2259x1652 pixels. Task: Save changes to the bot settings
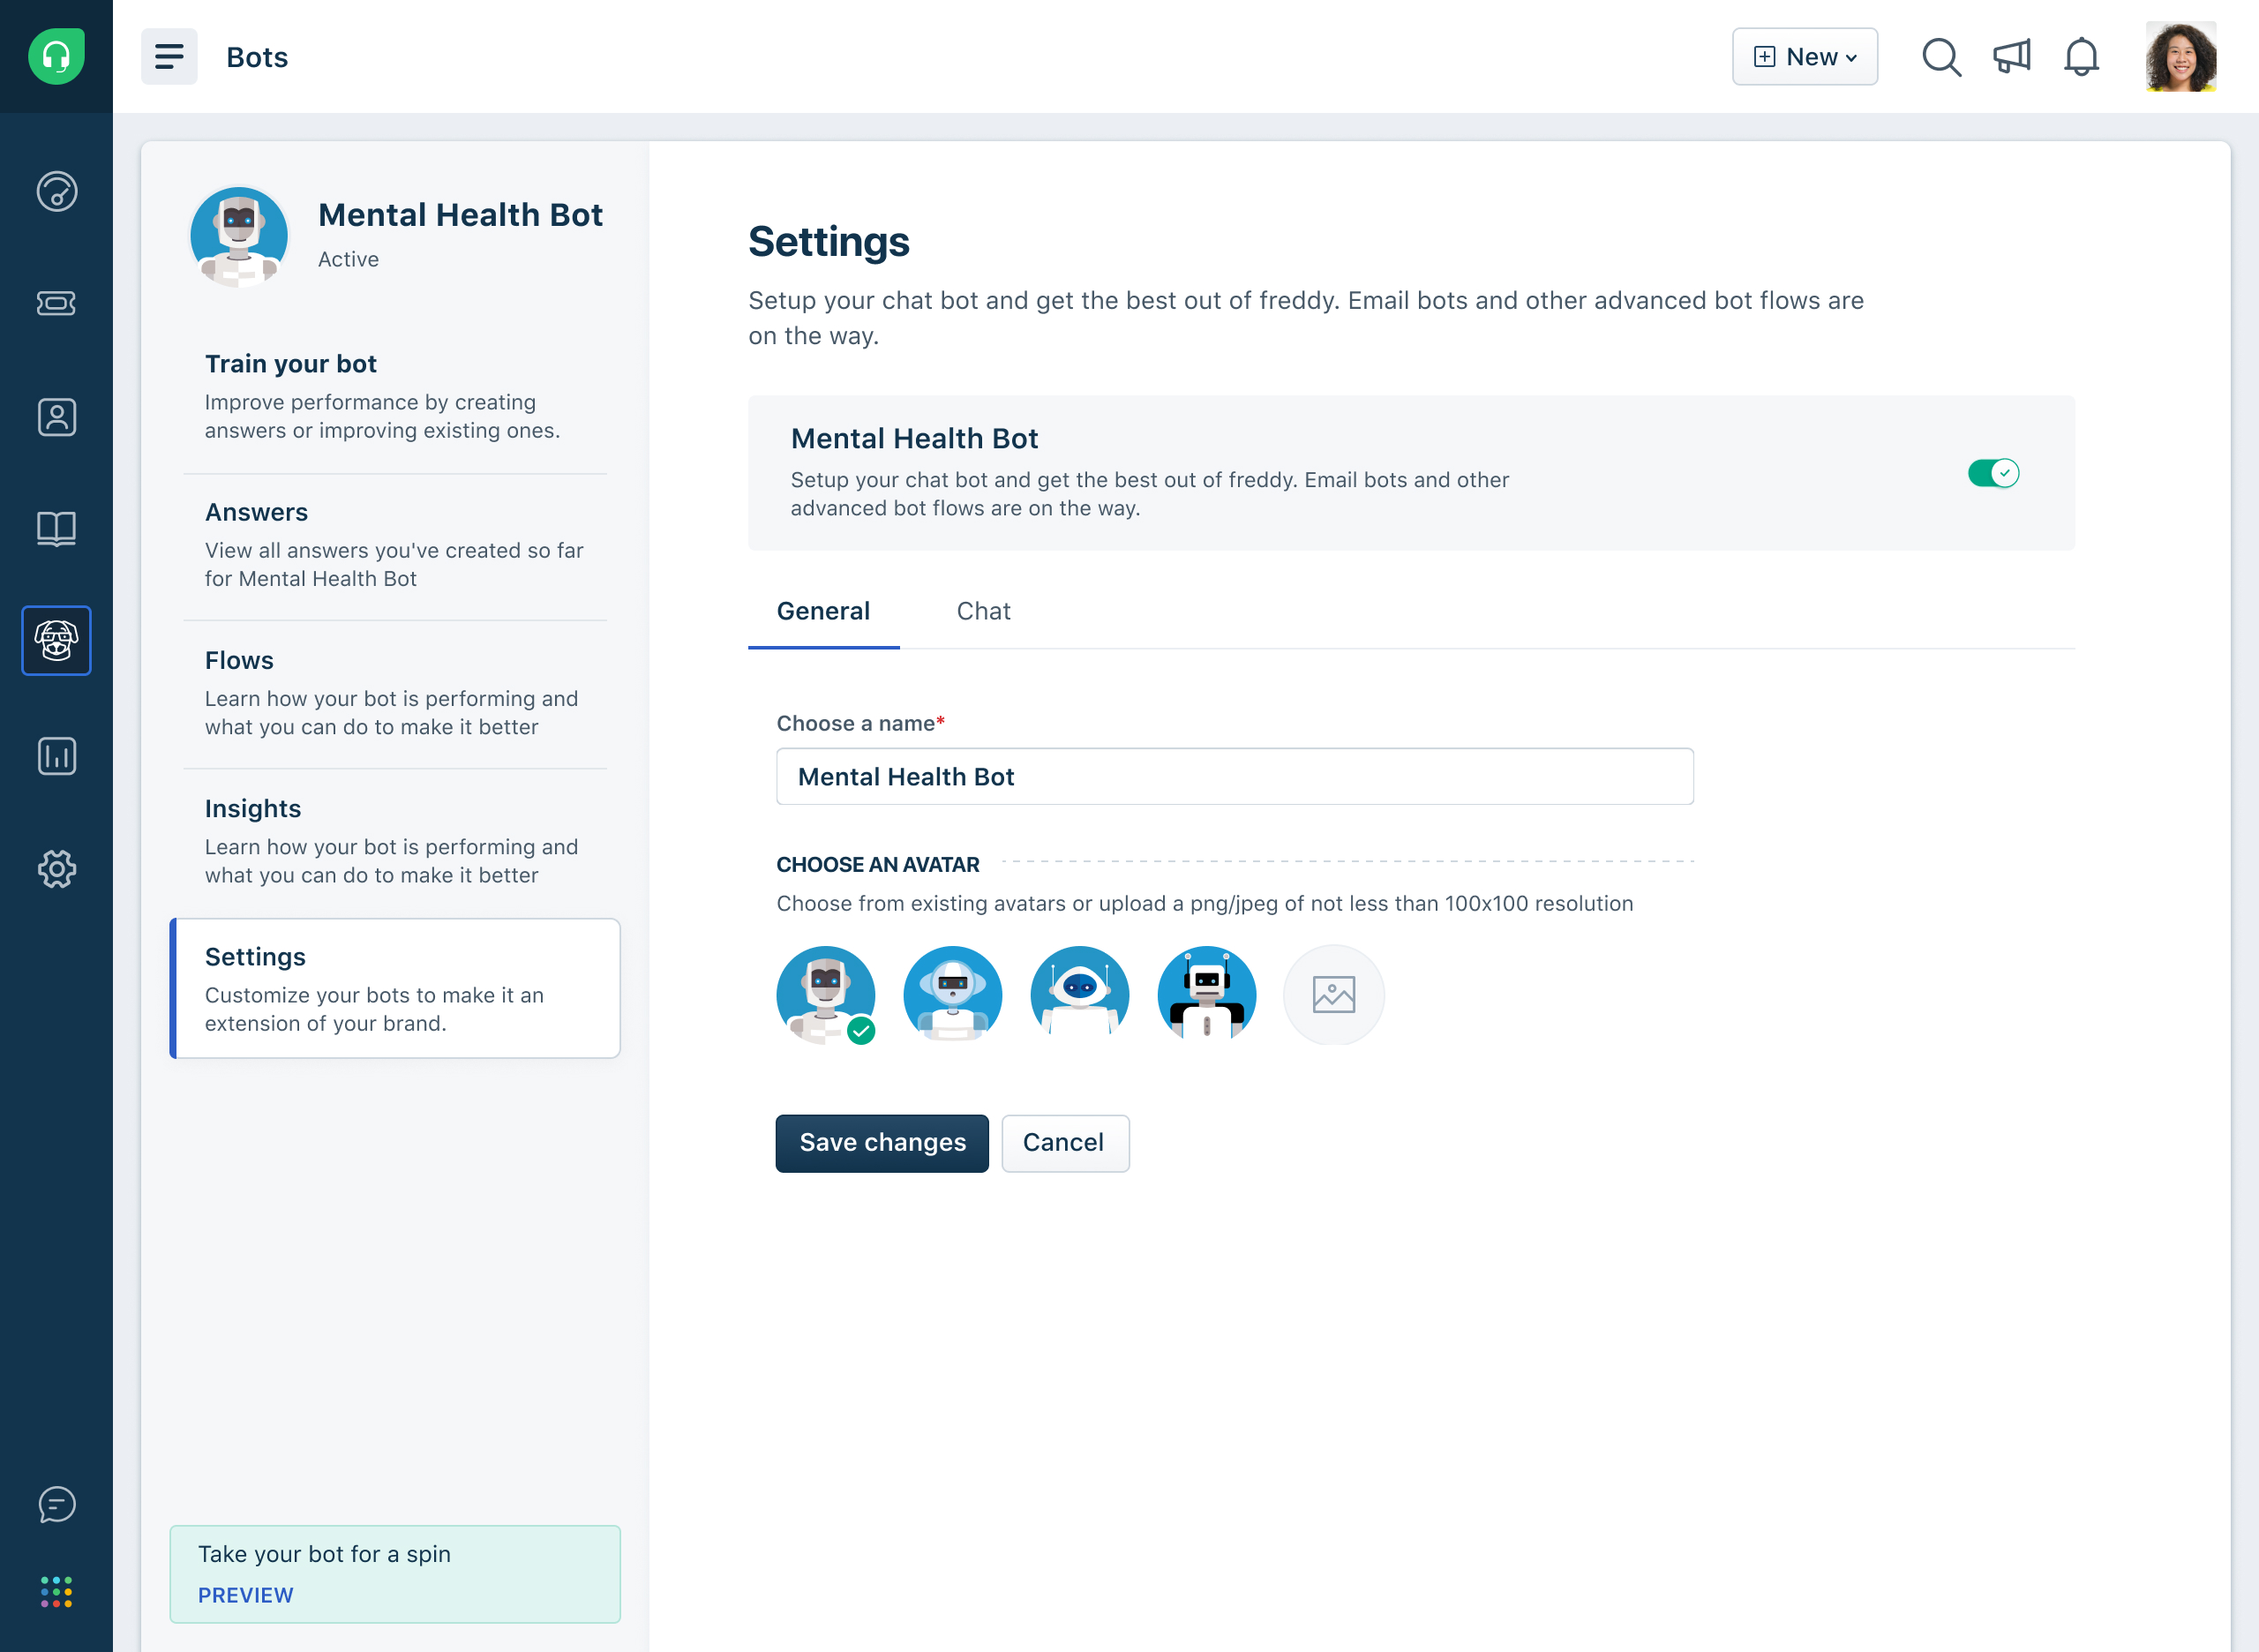click(x=881, y=1143)
